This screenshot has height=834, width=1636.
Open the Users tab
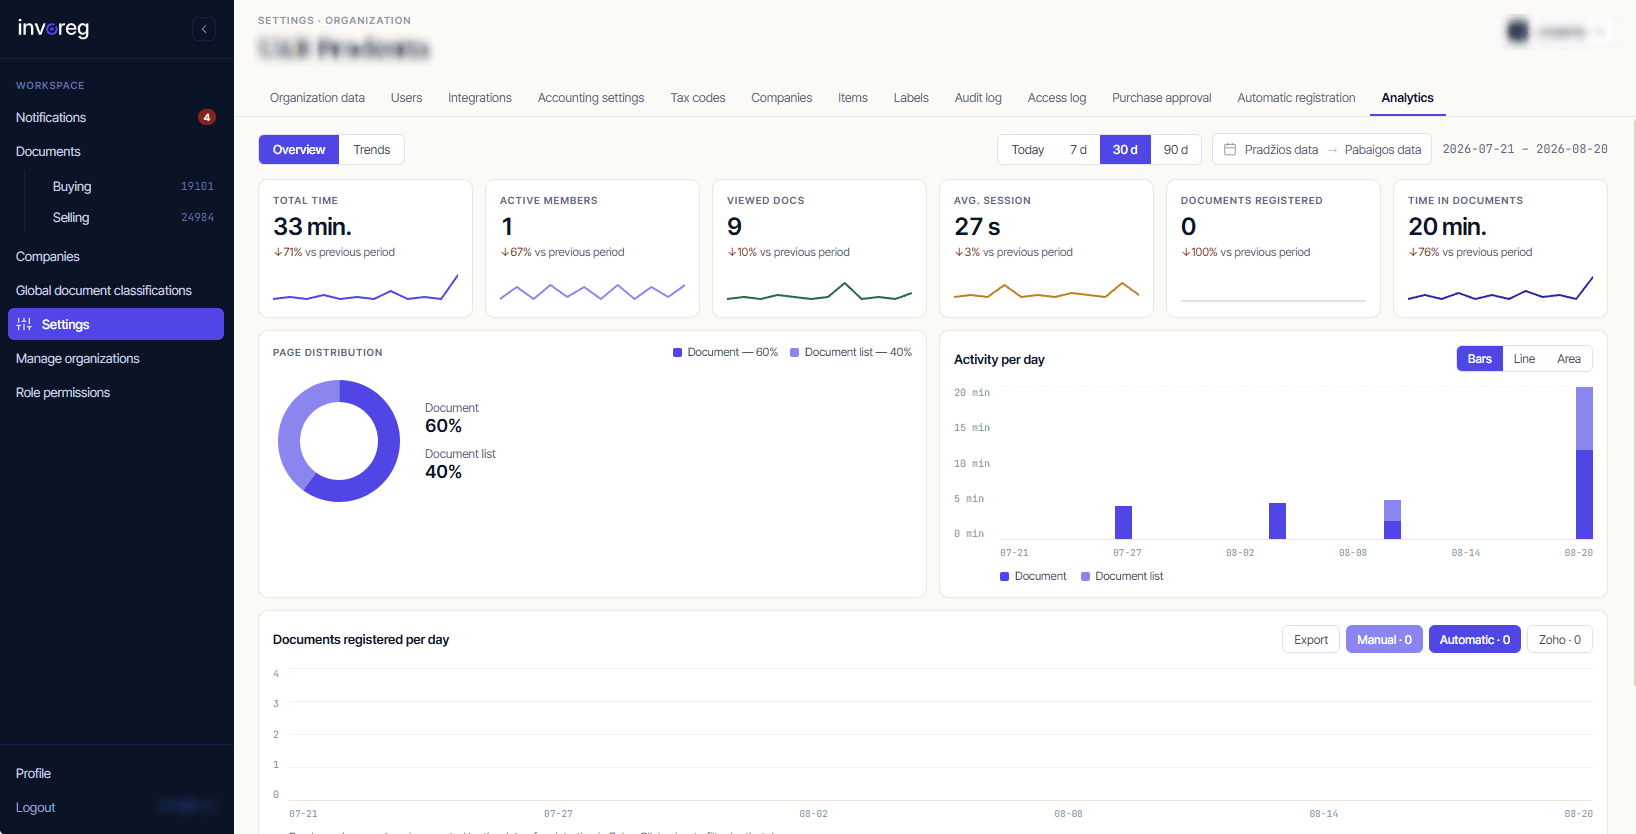click(406, 98)
